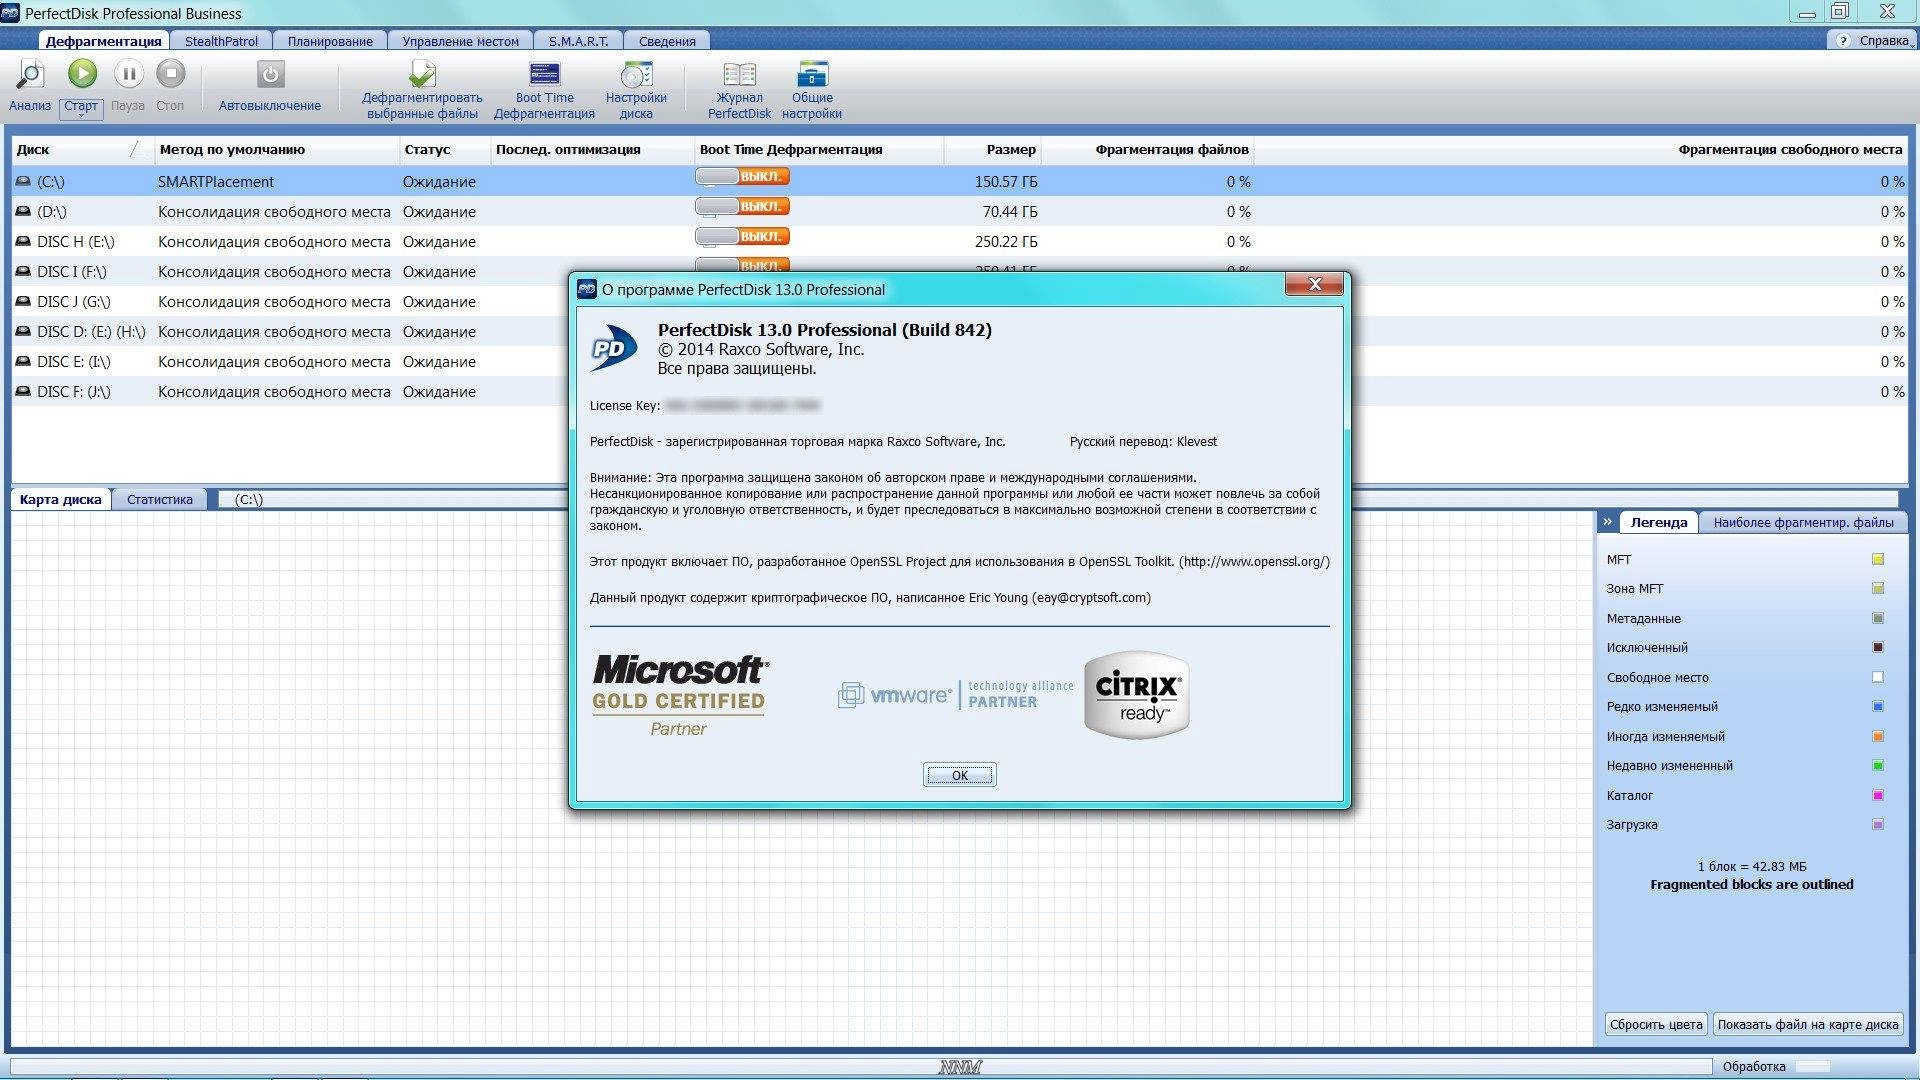
Task: Open Журнал PerfectDisk icon
Action: click(740, 74)
